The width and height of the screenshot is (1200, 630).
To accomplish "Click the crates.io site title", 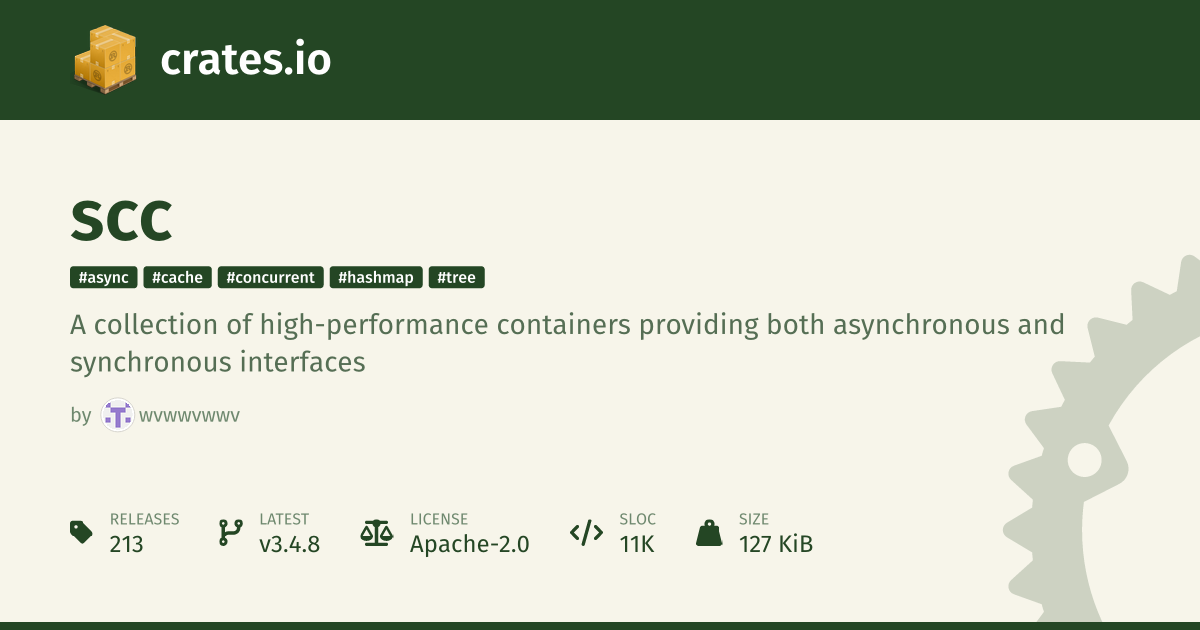I will tap(246, 60).
